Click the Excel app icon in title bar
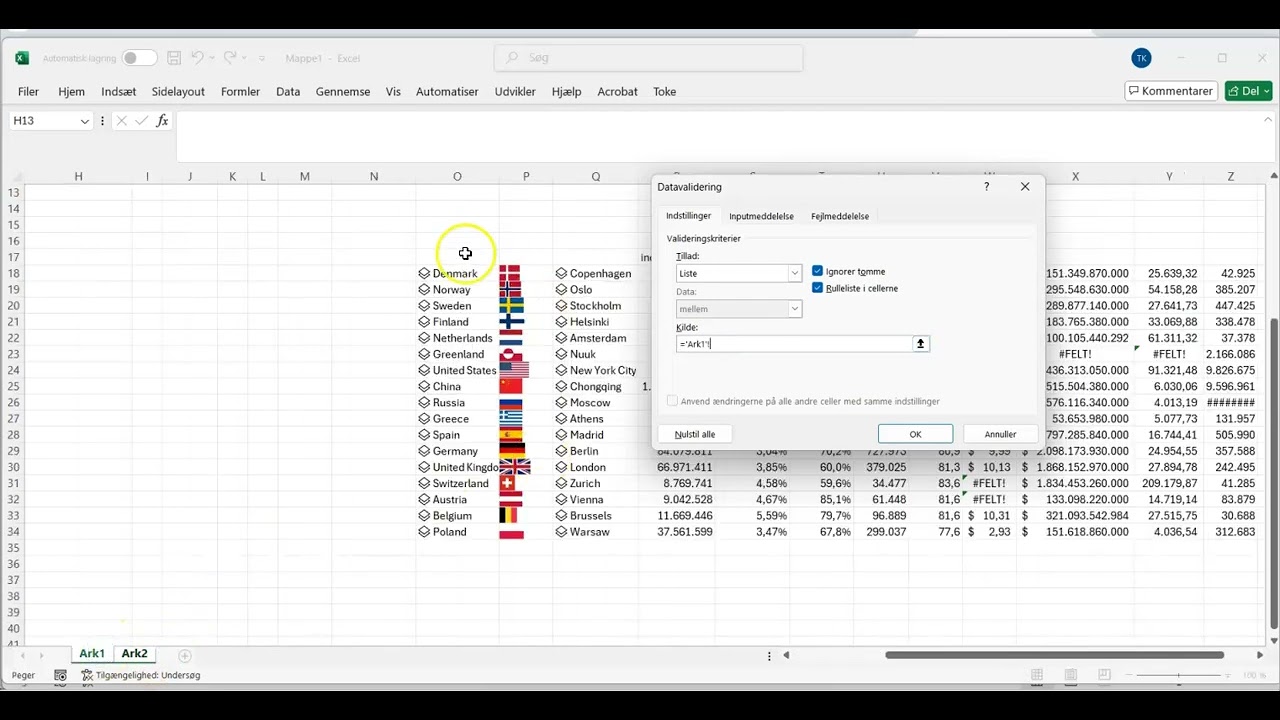 pos(22,58)
